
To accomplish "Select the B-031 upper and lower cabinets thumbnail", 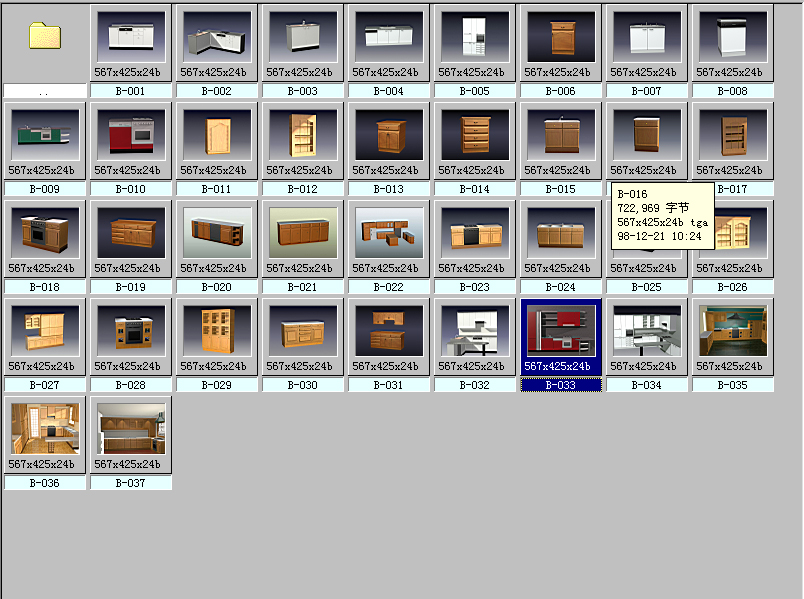I will point(389,331).
